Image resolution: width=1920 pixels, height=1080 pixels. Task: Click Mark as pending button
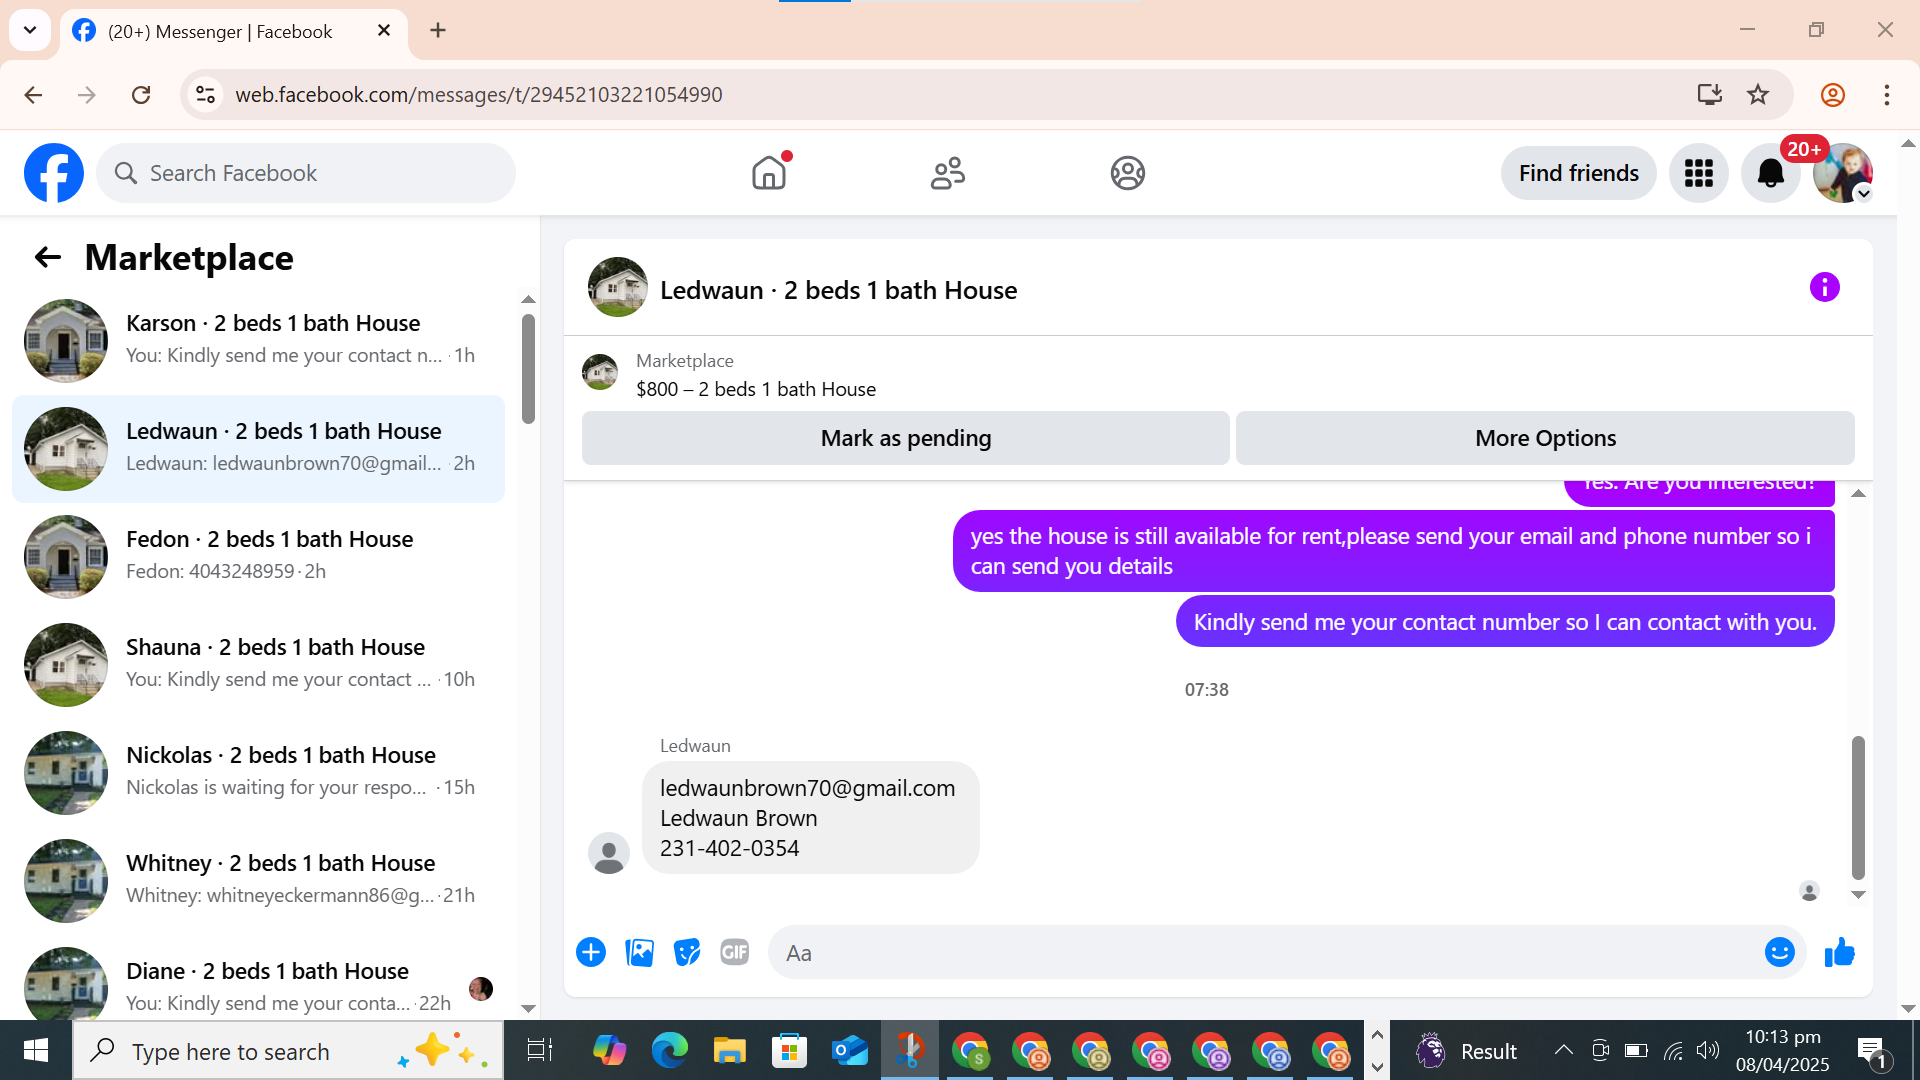(x=905, y=438)
